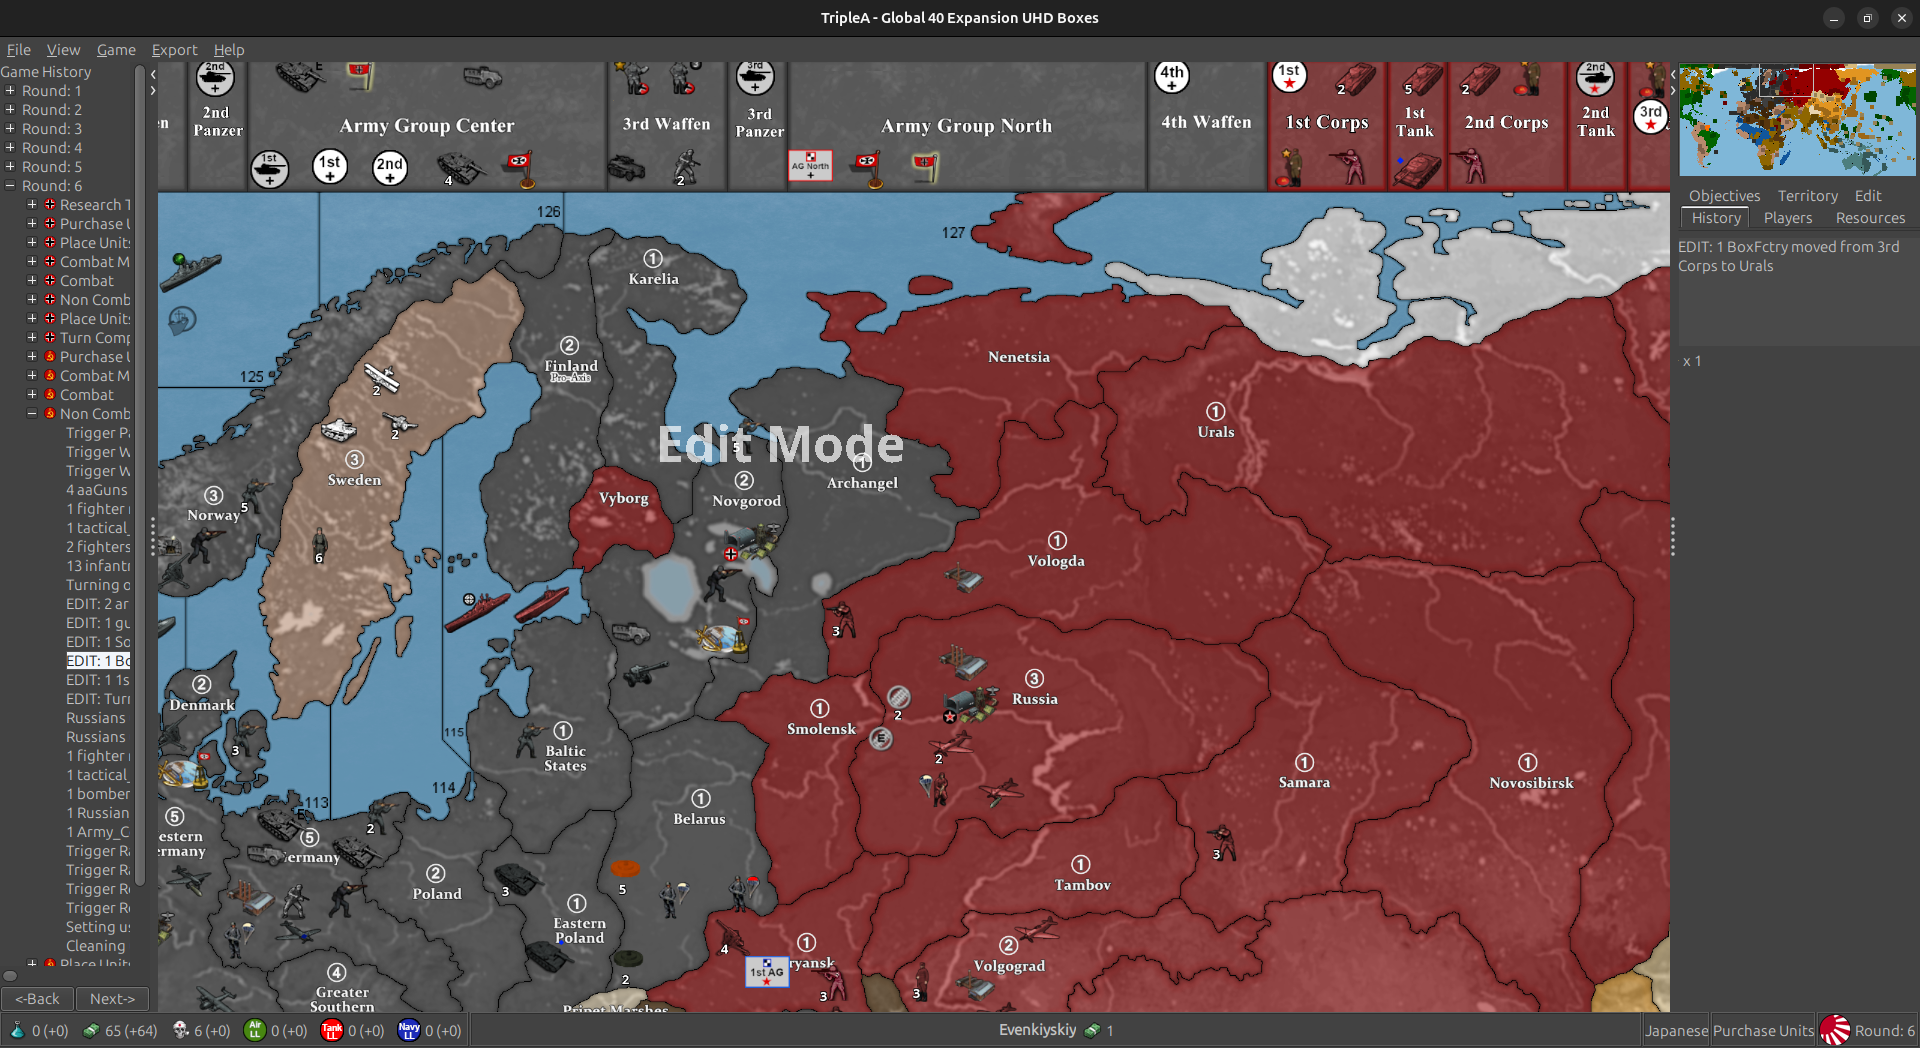Select the German battleship in sea zone 125
This screenshot has width=1920, height=1048.
(x=189, y=269)
